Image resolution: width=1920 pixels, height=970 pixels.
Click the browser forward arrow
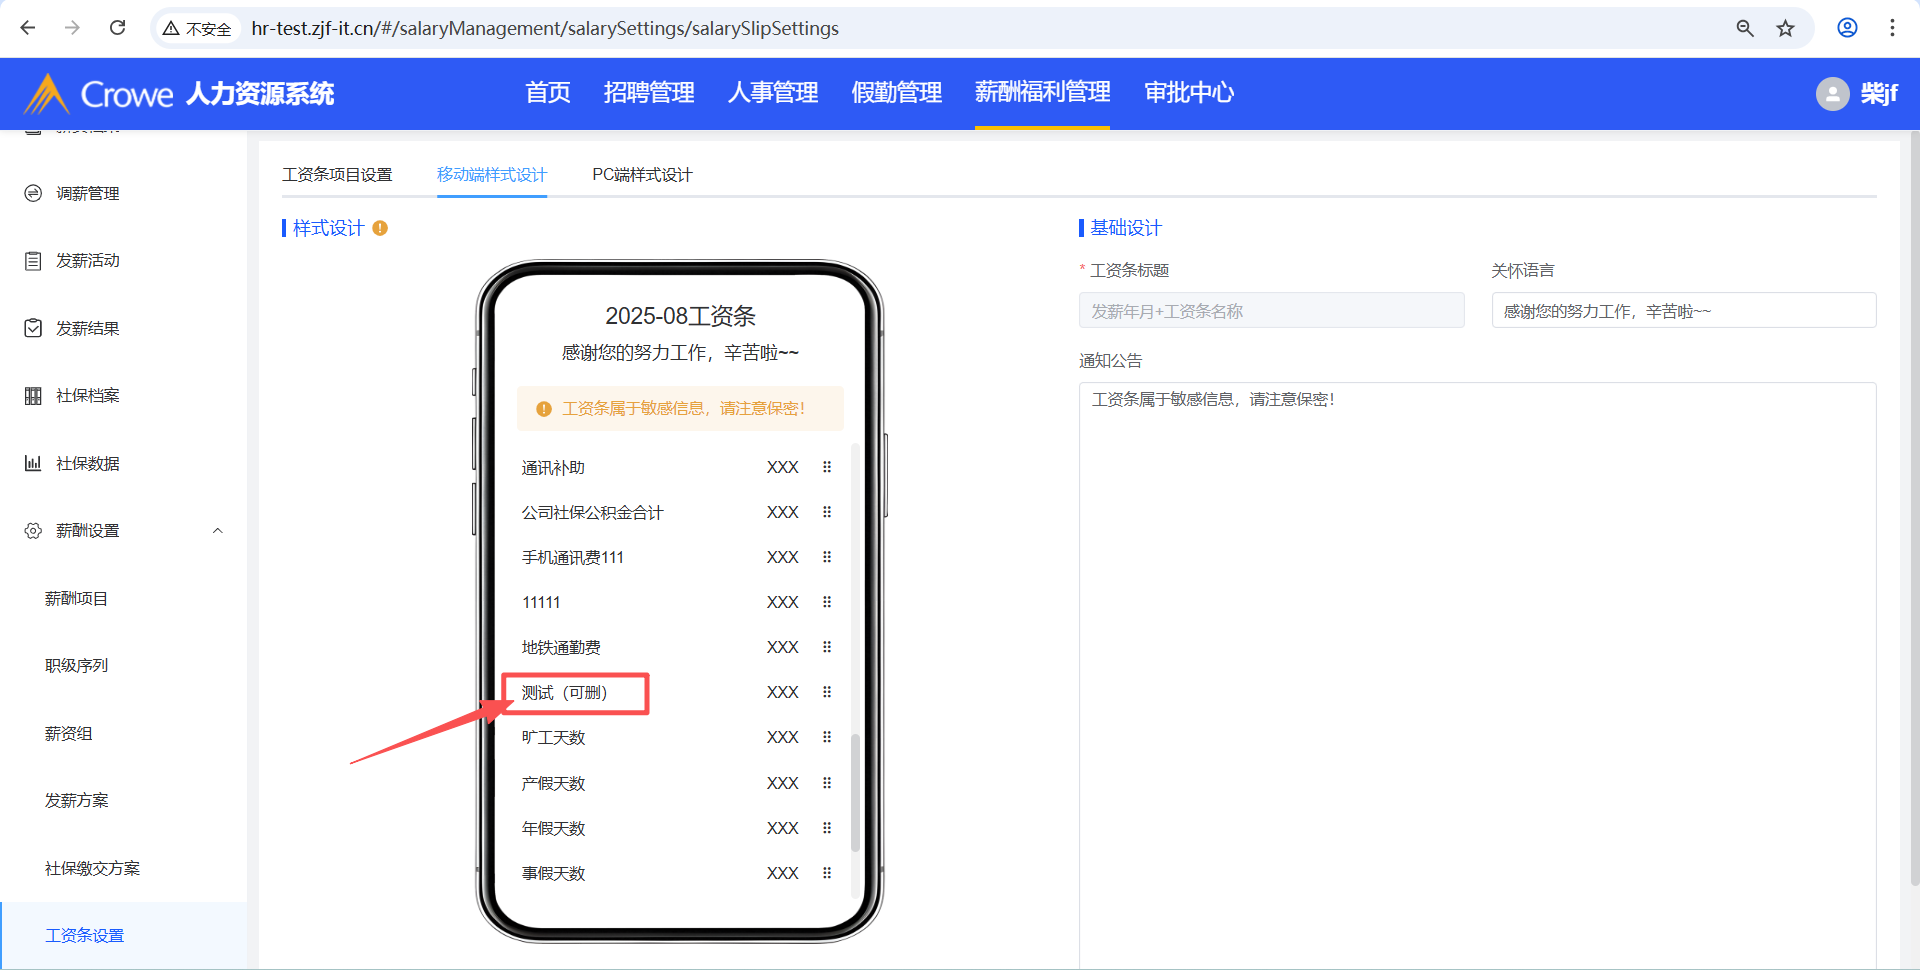tap(72, 28)
